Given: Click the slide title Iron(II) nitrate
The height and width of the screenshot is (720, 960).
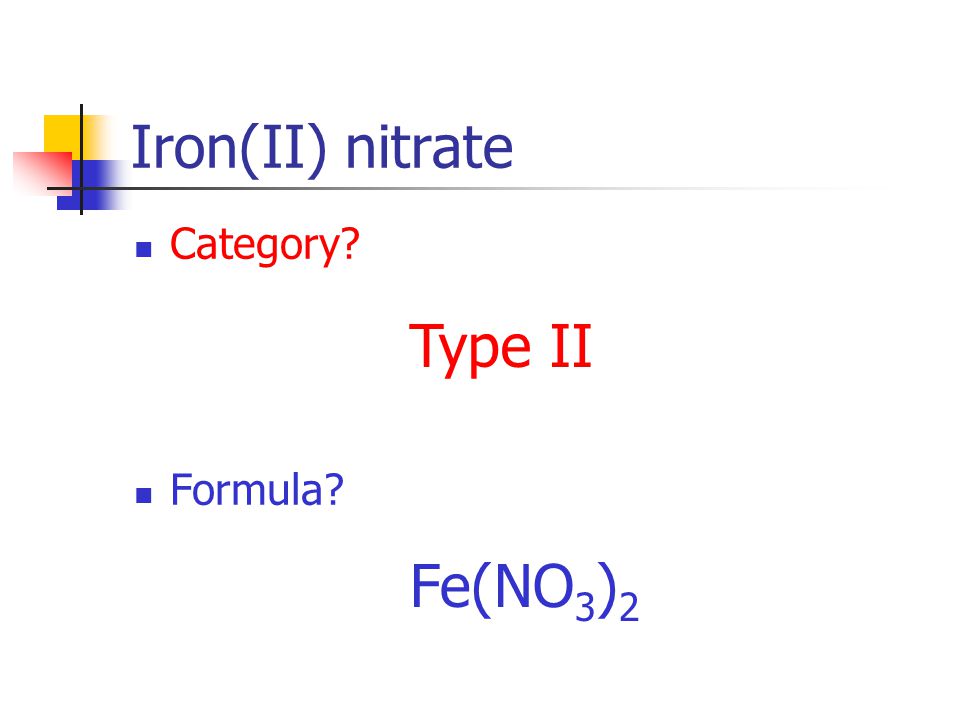Looking at the screenshot, I should 322,149.
